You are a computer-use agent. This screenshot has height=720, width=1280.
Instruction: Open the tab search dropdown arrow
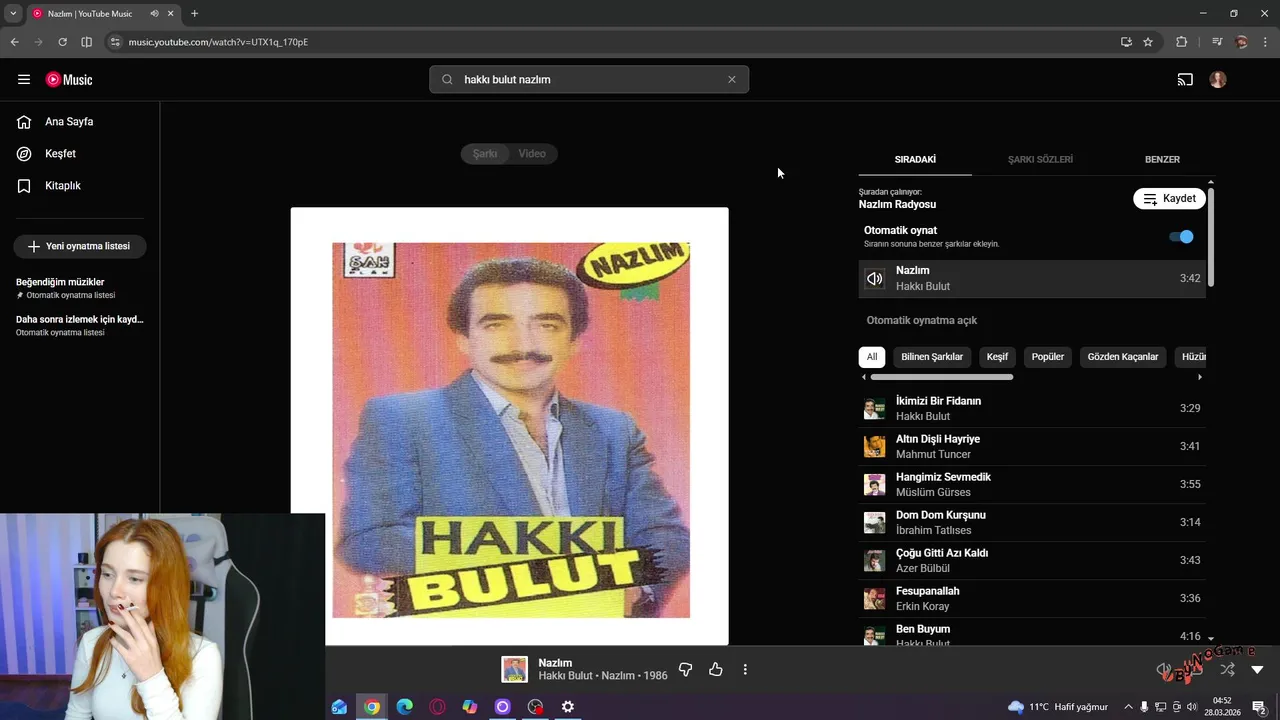[x=13, y=14]
